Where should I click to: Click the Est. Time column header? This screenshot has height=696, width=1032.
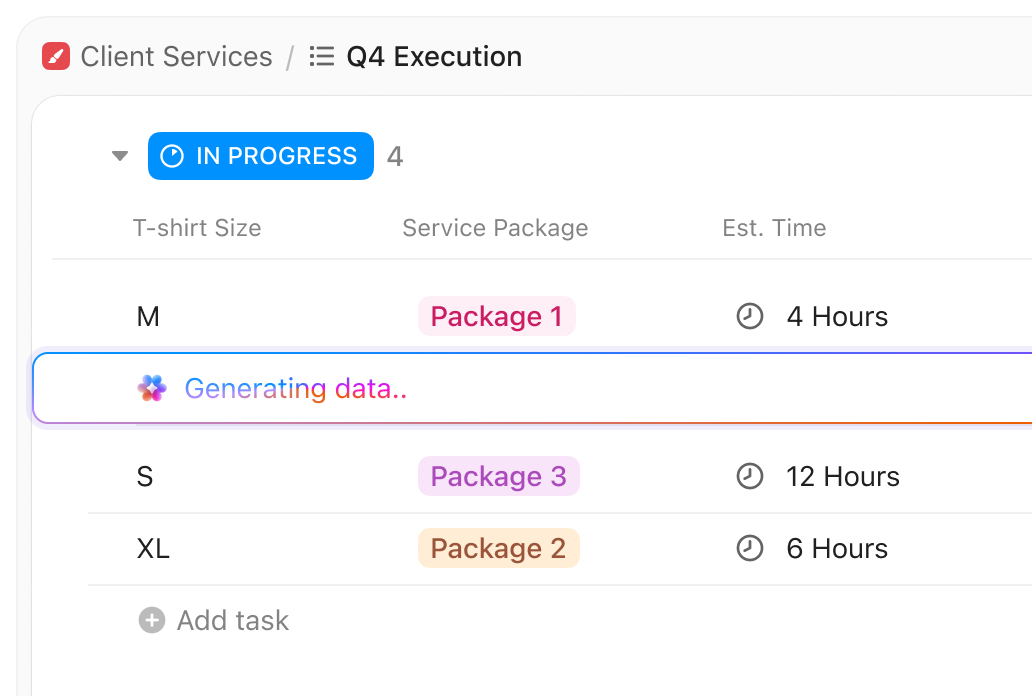pyautogui.click(x=774, y=228)
